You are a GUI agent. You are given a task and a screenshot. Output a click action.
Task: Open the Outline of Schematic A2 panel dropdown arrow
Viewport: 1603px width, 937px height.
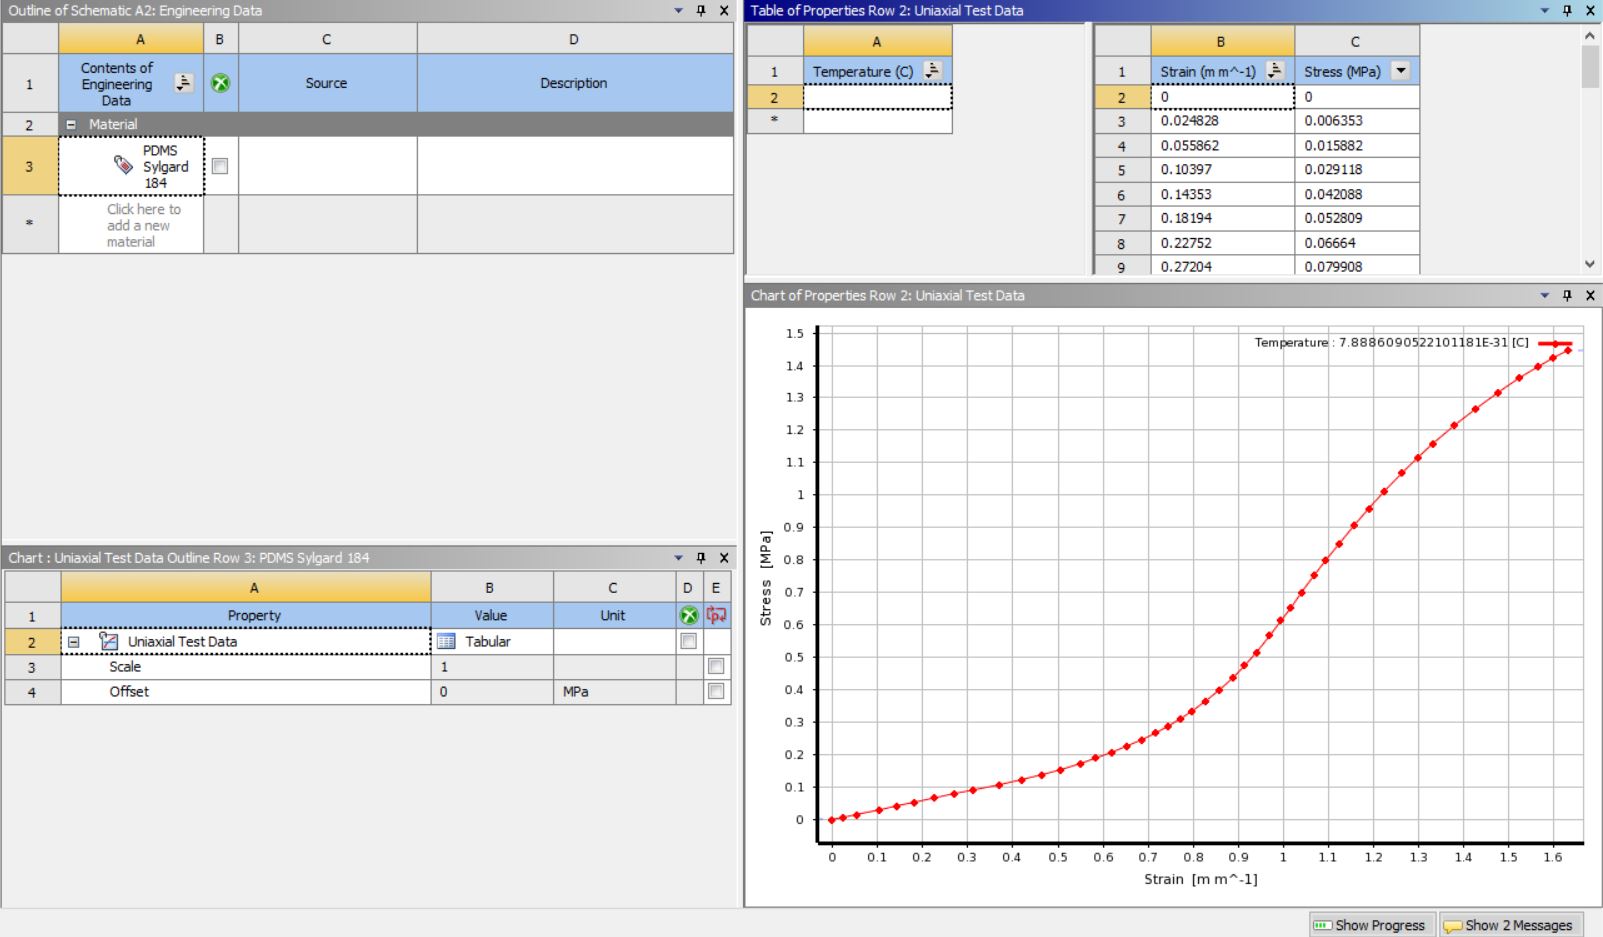click(x=678, y=11)
